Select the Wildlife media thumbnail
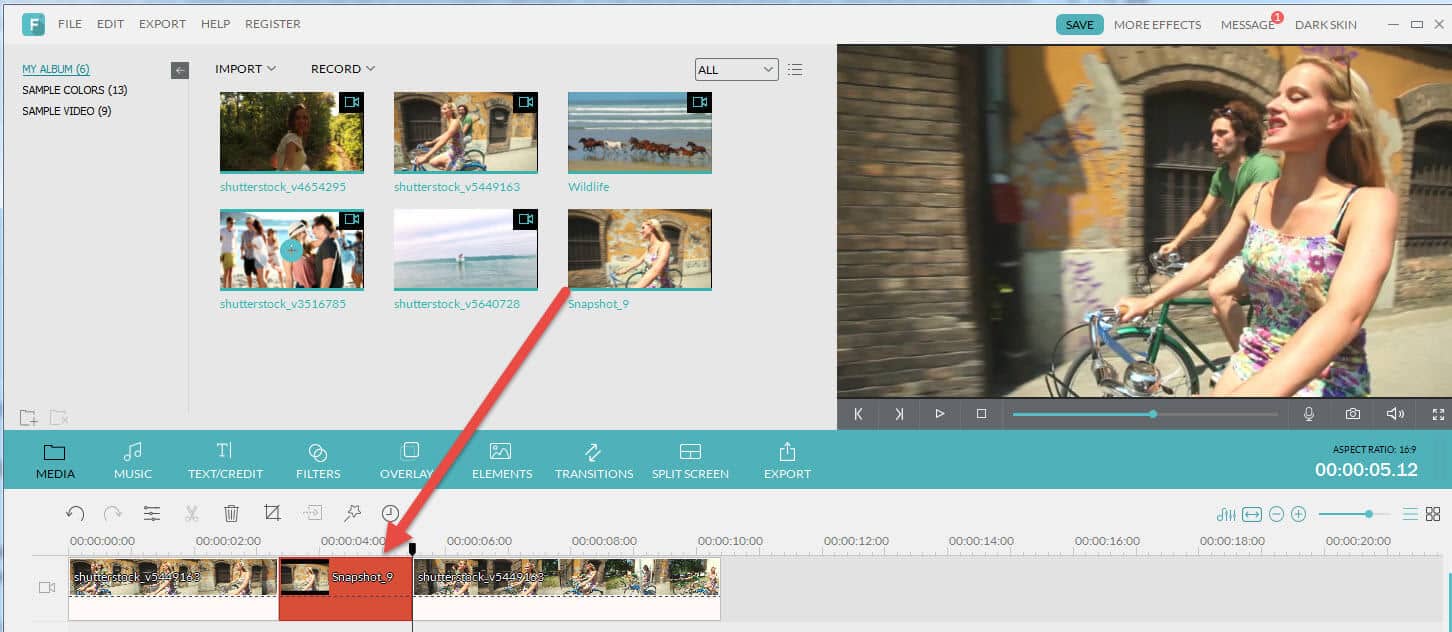The width and height of the screenshot is (1452, 632). tap(640, 132)
